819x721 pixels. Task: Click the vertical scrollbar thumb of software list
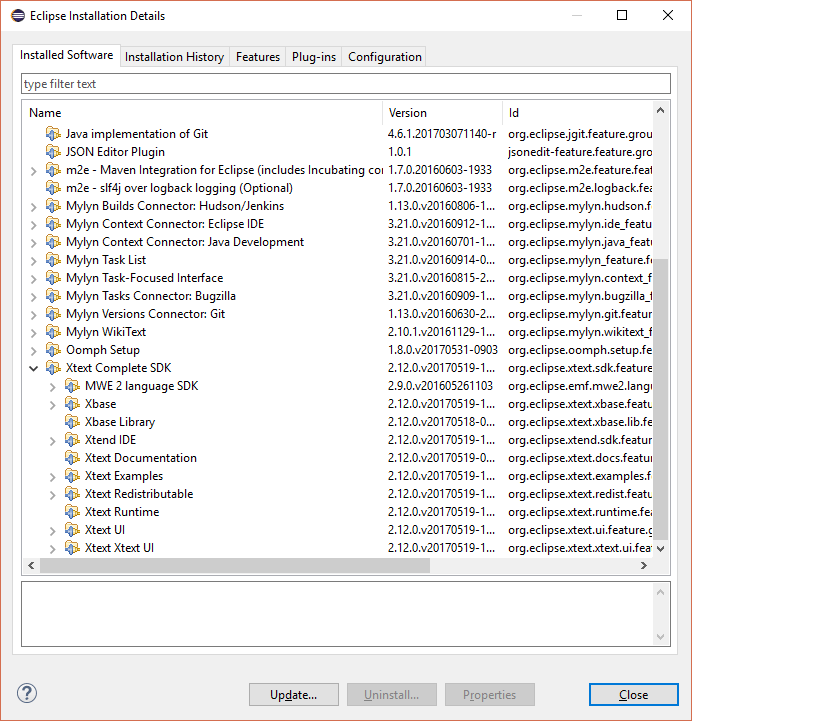[660, 399]
